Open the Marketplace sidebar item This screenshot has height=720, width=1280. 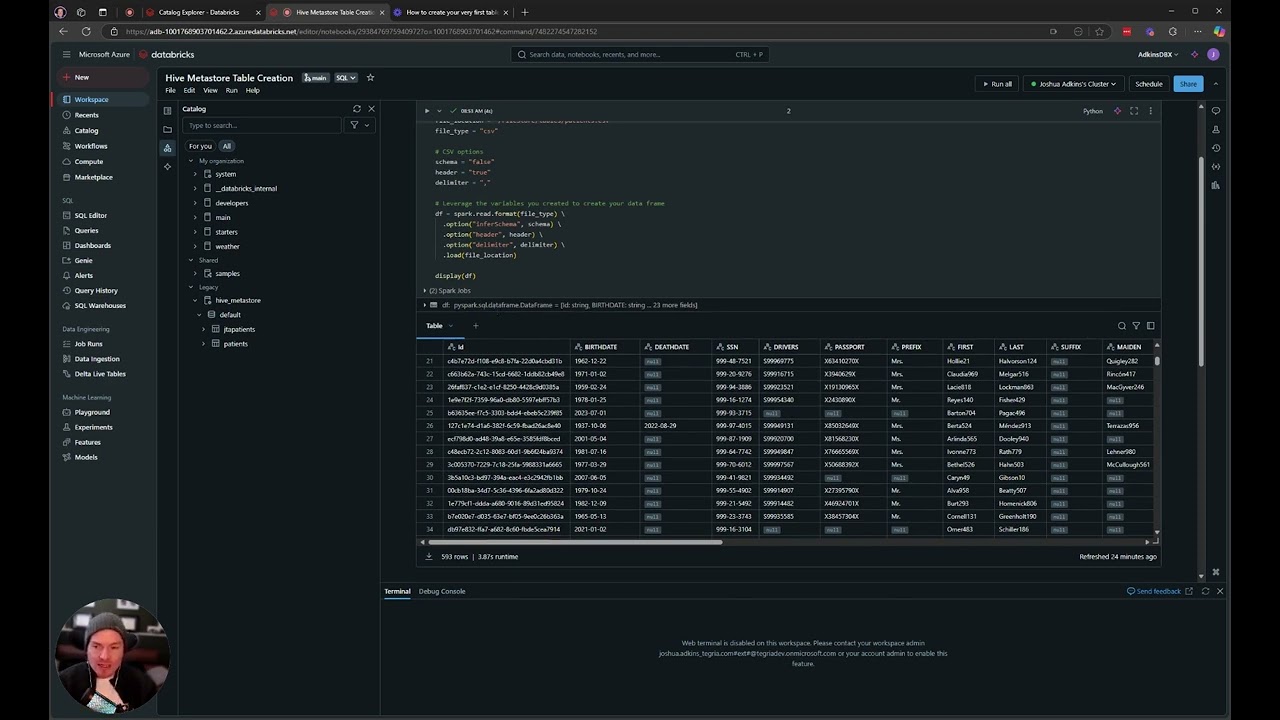94,177
